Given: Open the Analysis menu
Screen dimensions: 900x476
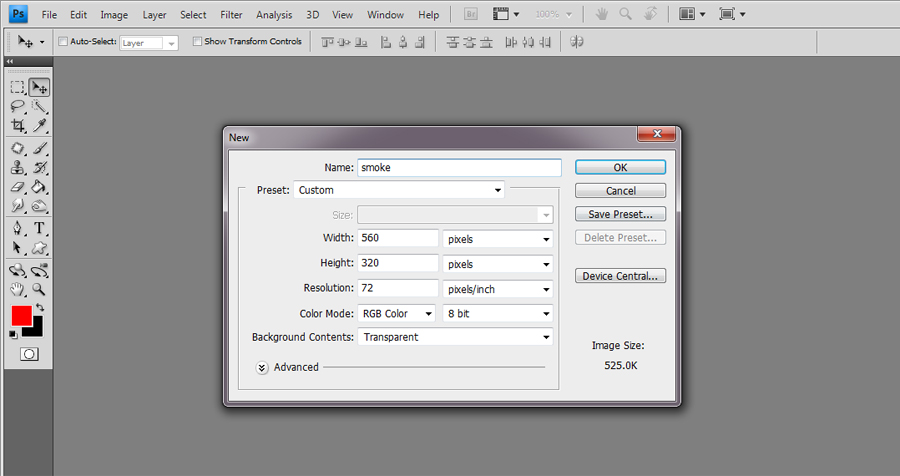Looking at the screenshot, I should click(274, 15).
